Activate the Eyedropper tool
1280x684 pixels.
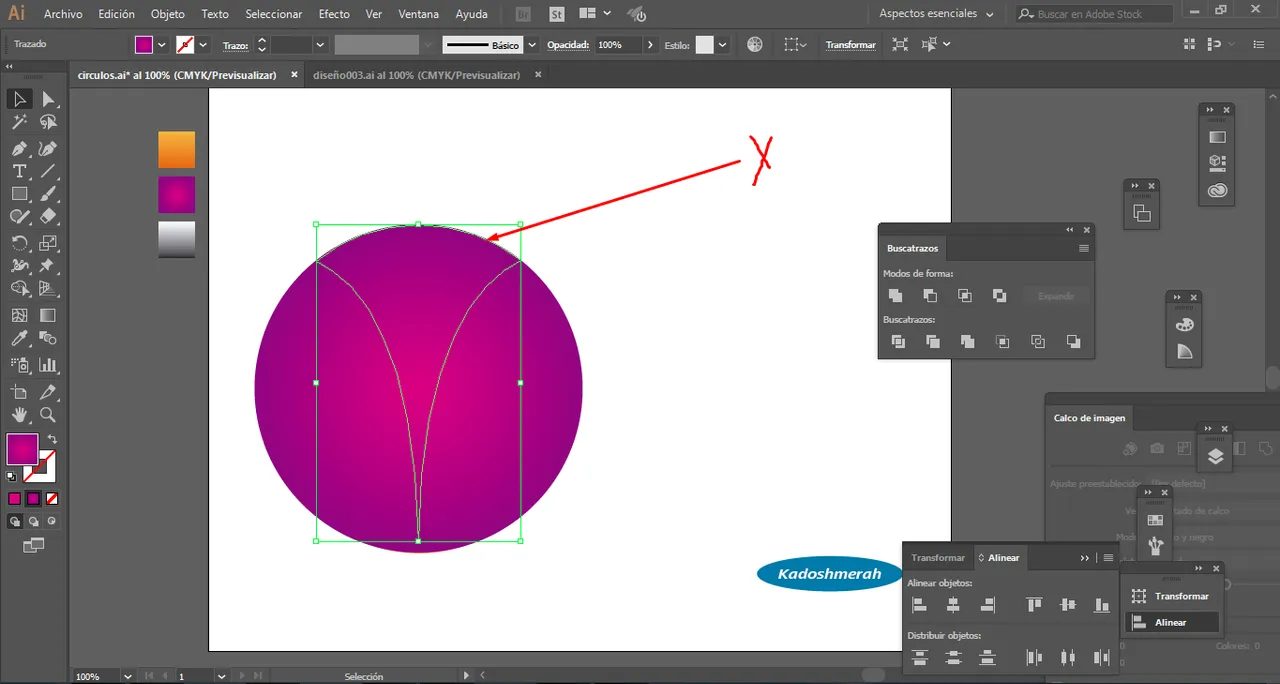pos(19,340)
